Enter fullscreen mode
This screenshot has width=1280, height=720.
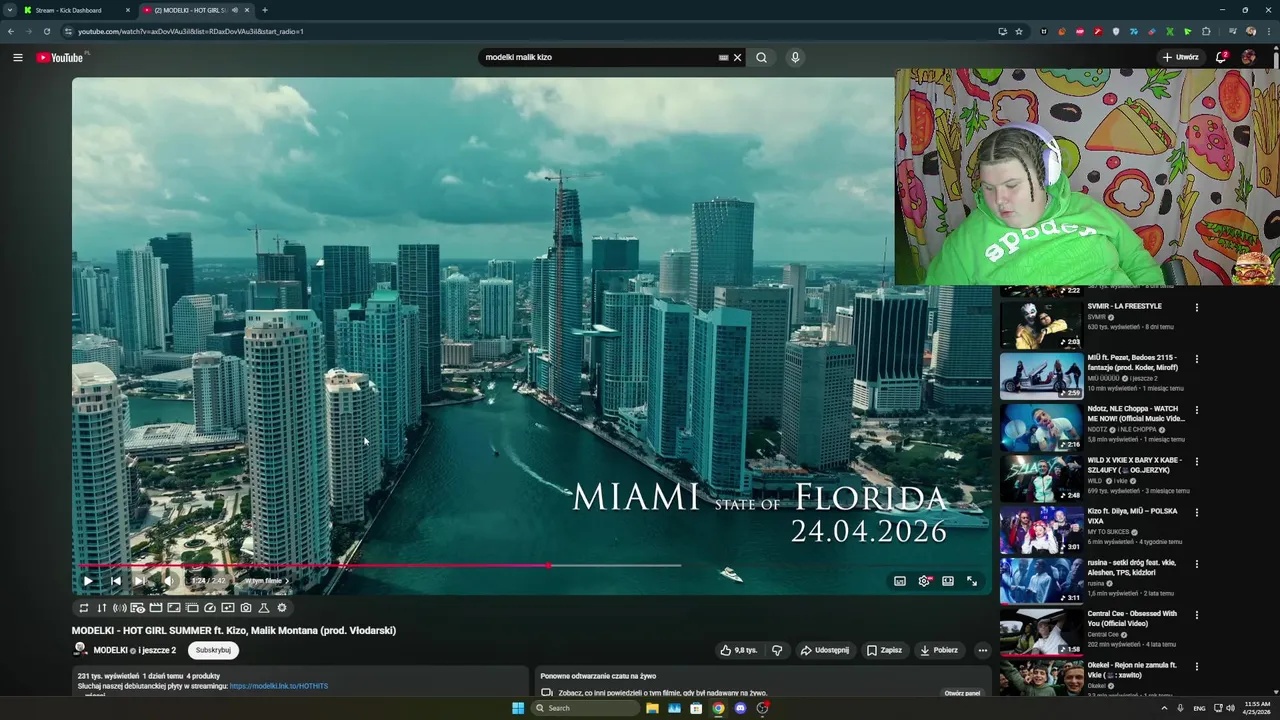(972, 581)
